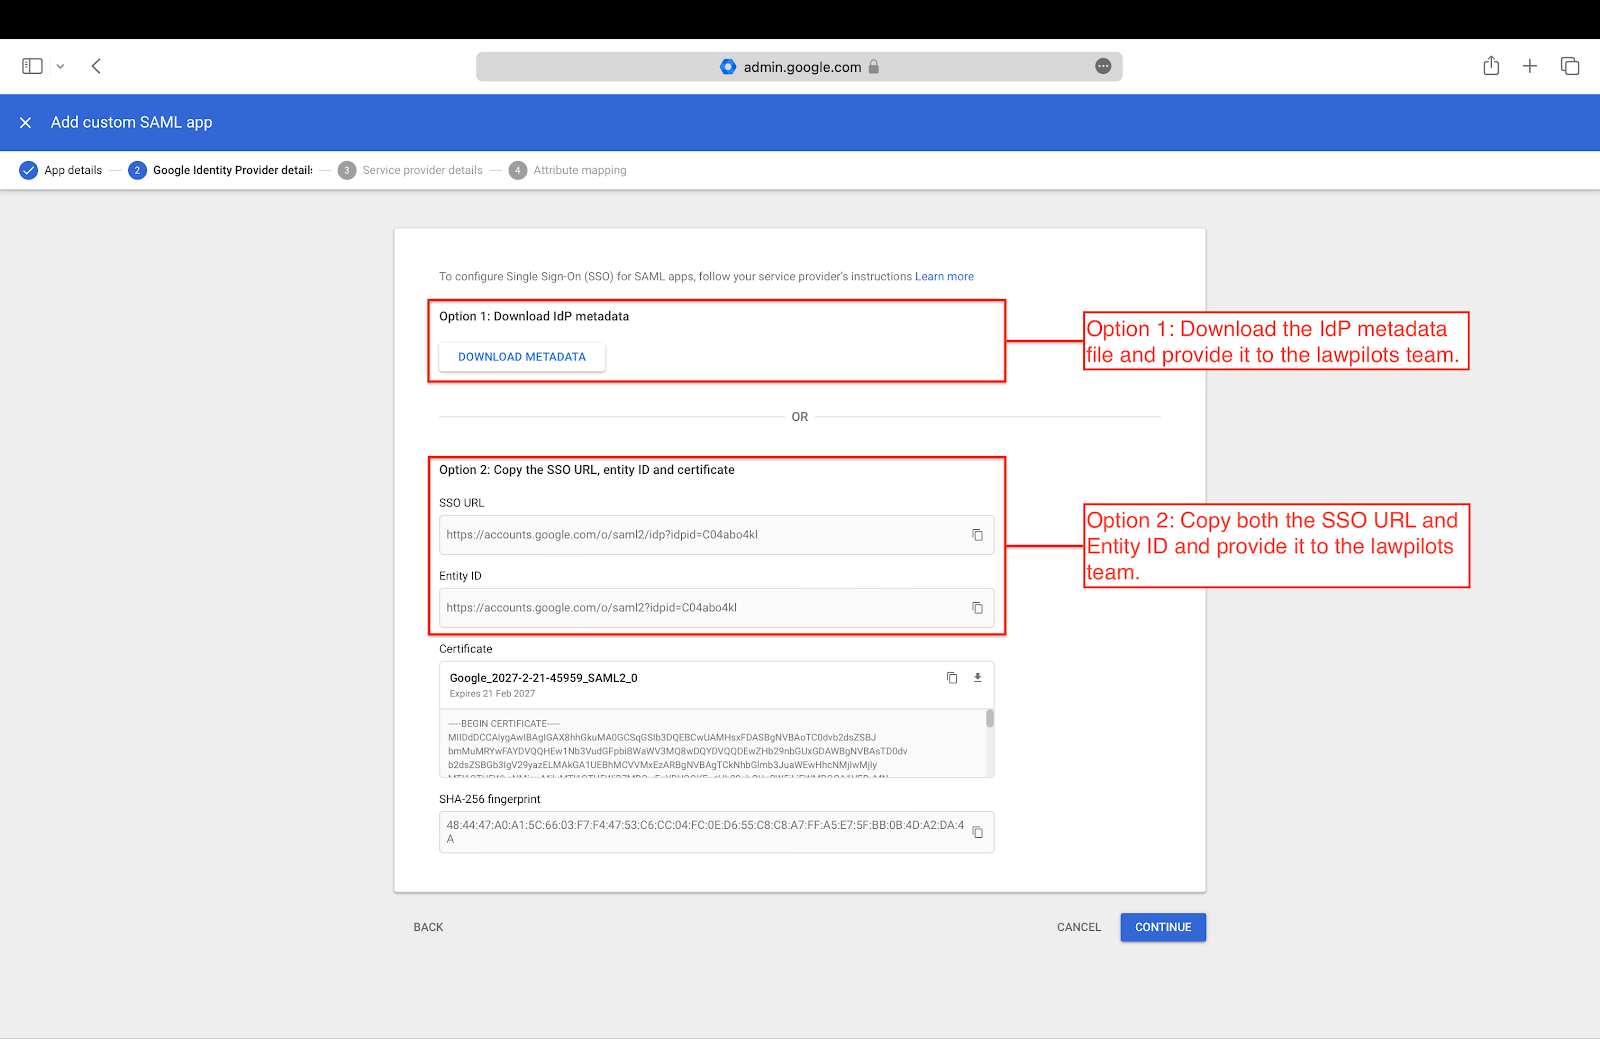Click Option 2: Copy the SSO URL heading
Viewport: 1600px width, 1039px height.
point(587,470)
